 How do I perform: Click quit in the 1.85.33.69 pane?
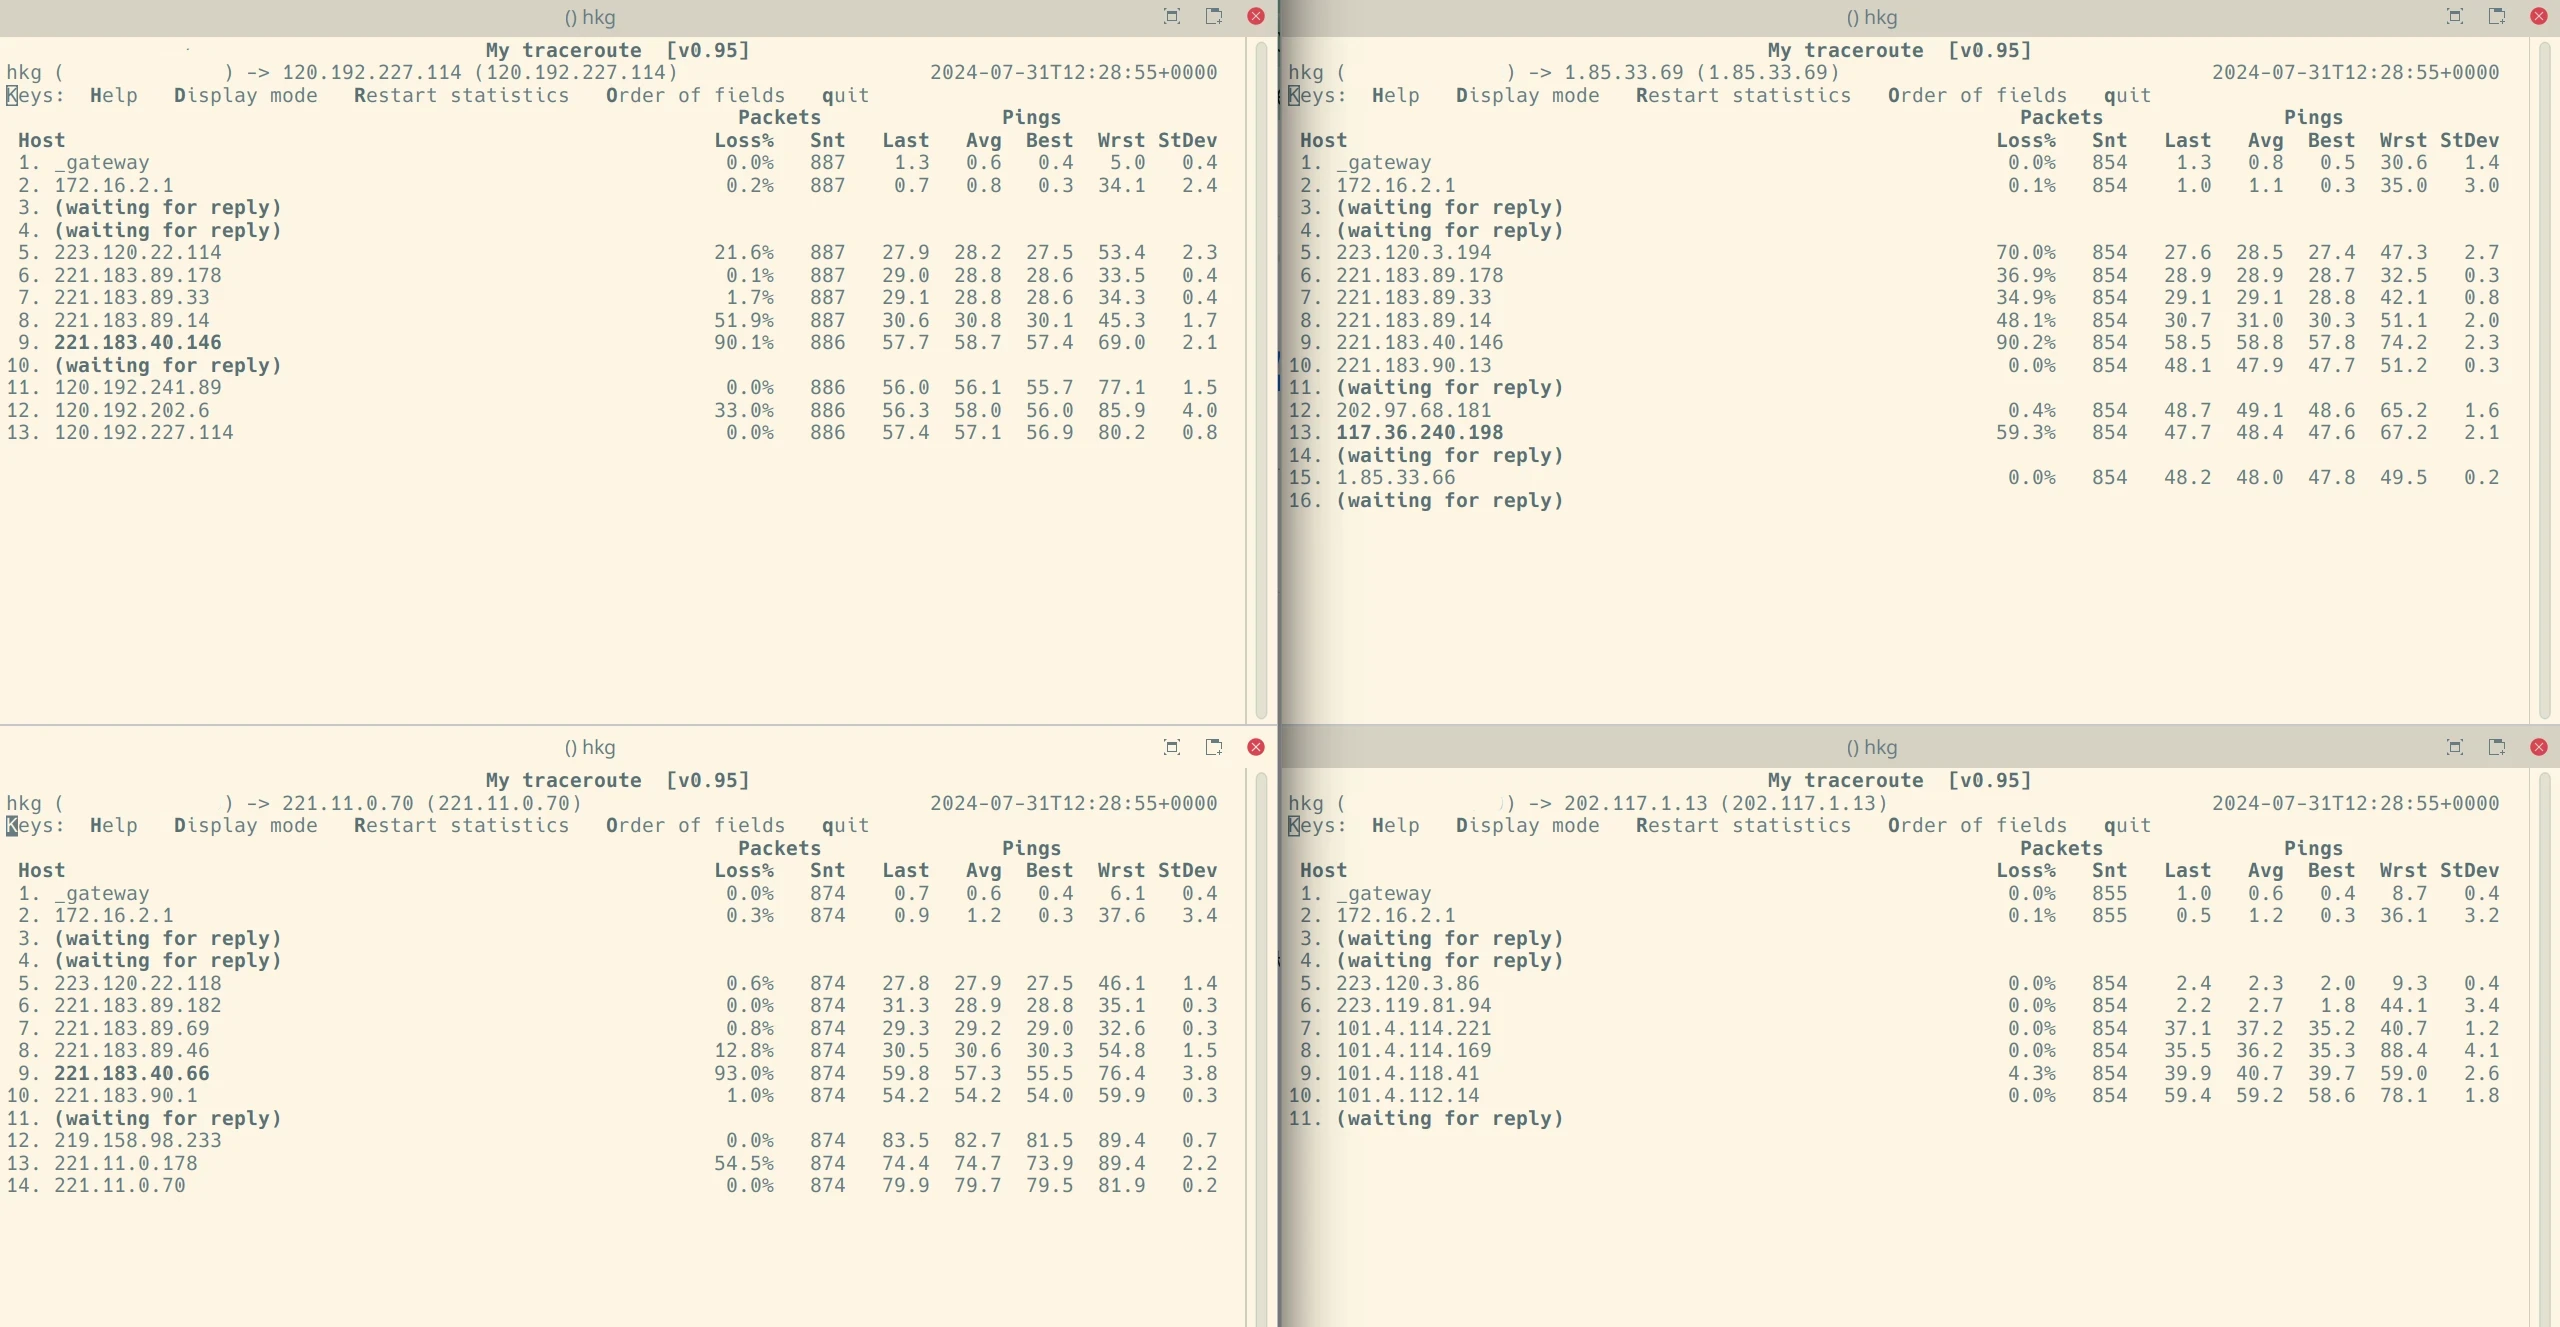click(x=2127, y=95)
